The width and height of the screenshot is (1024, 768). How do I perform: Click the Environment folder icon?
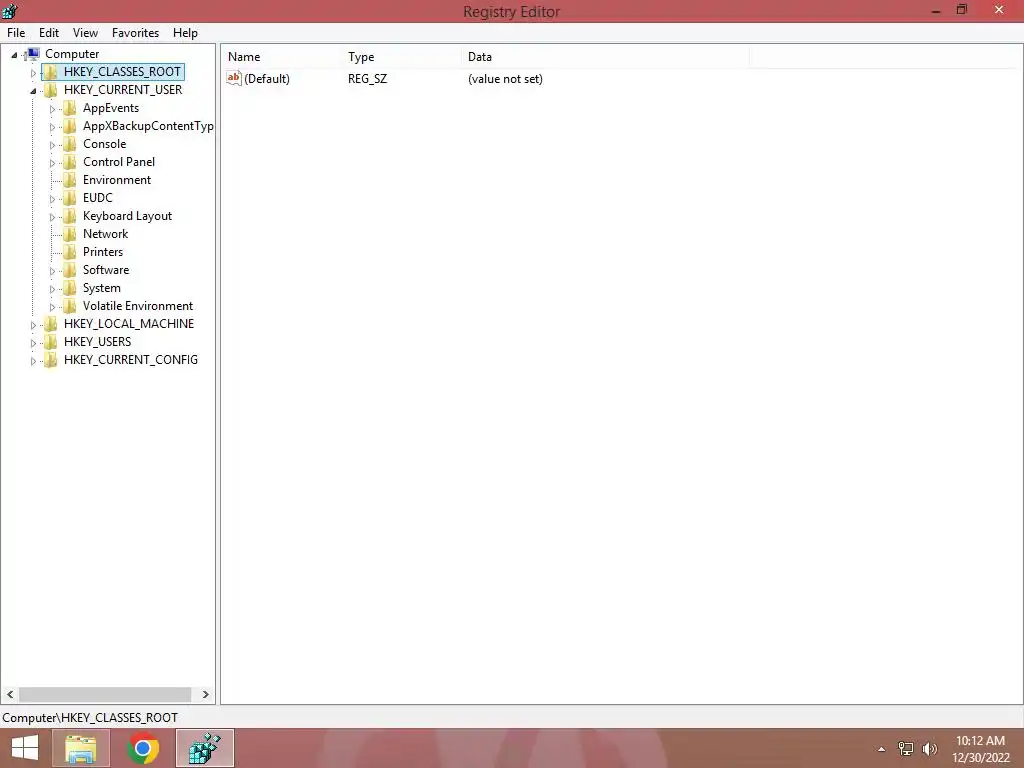pyautogui.click(x=70, y=180)
